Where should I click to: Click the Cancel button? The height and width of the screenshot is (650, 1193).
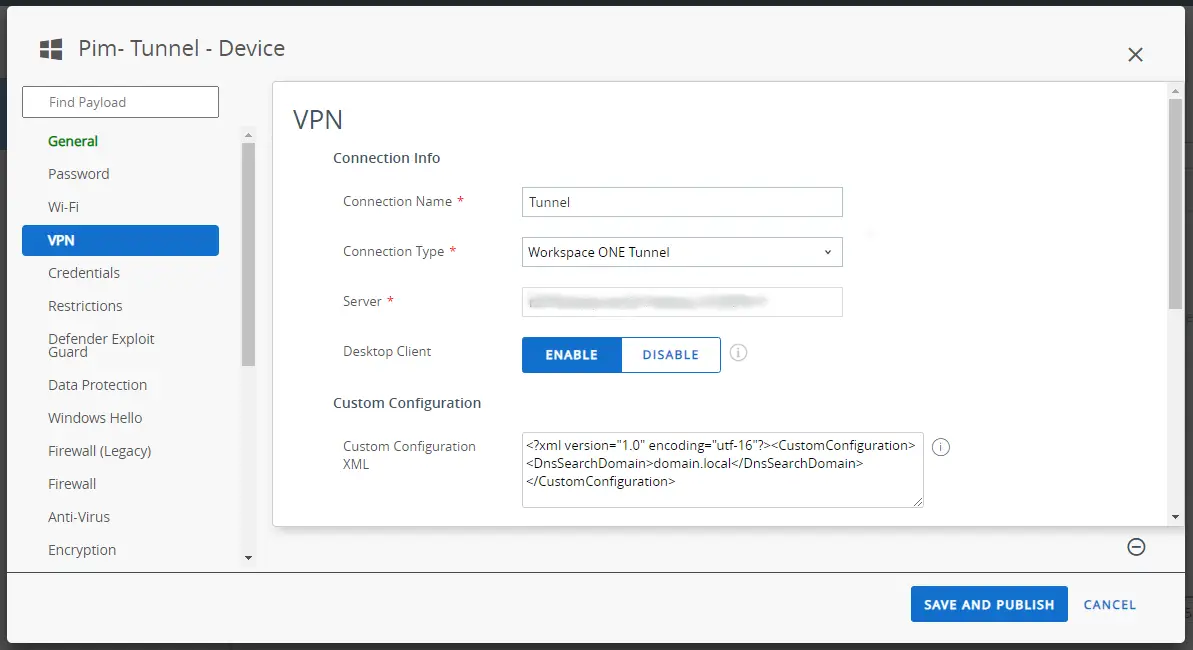click(x=1110, y=605)
